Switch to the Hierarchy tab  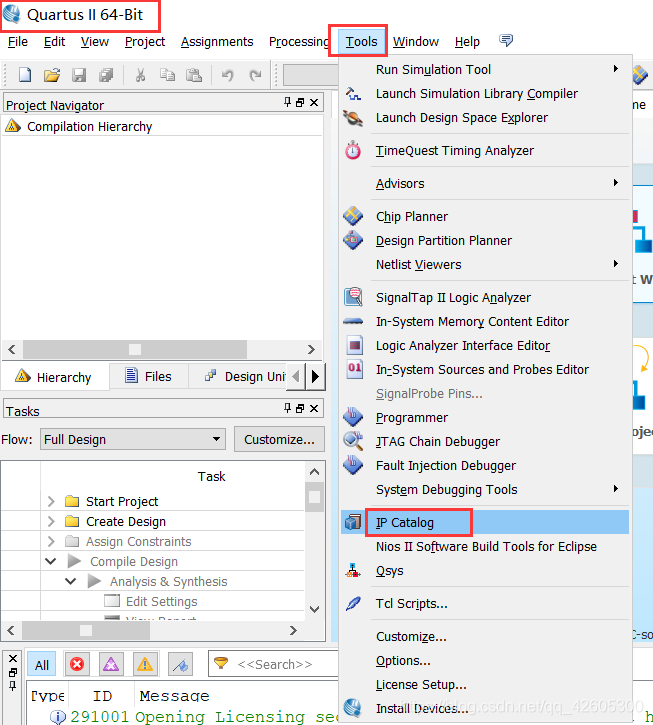54,377
